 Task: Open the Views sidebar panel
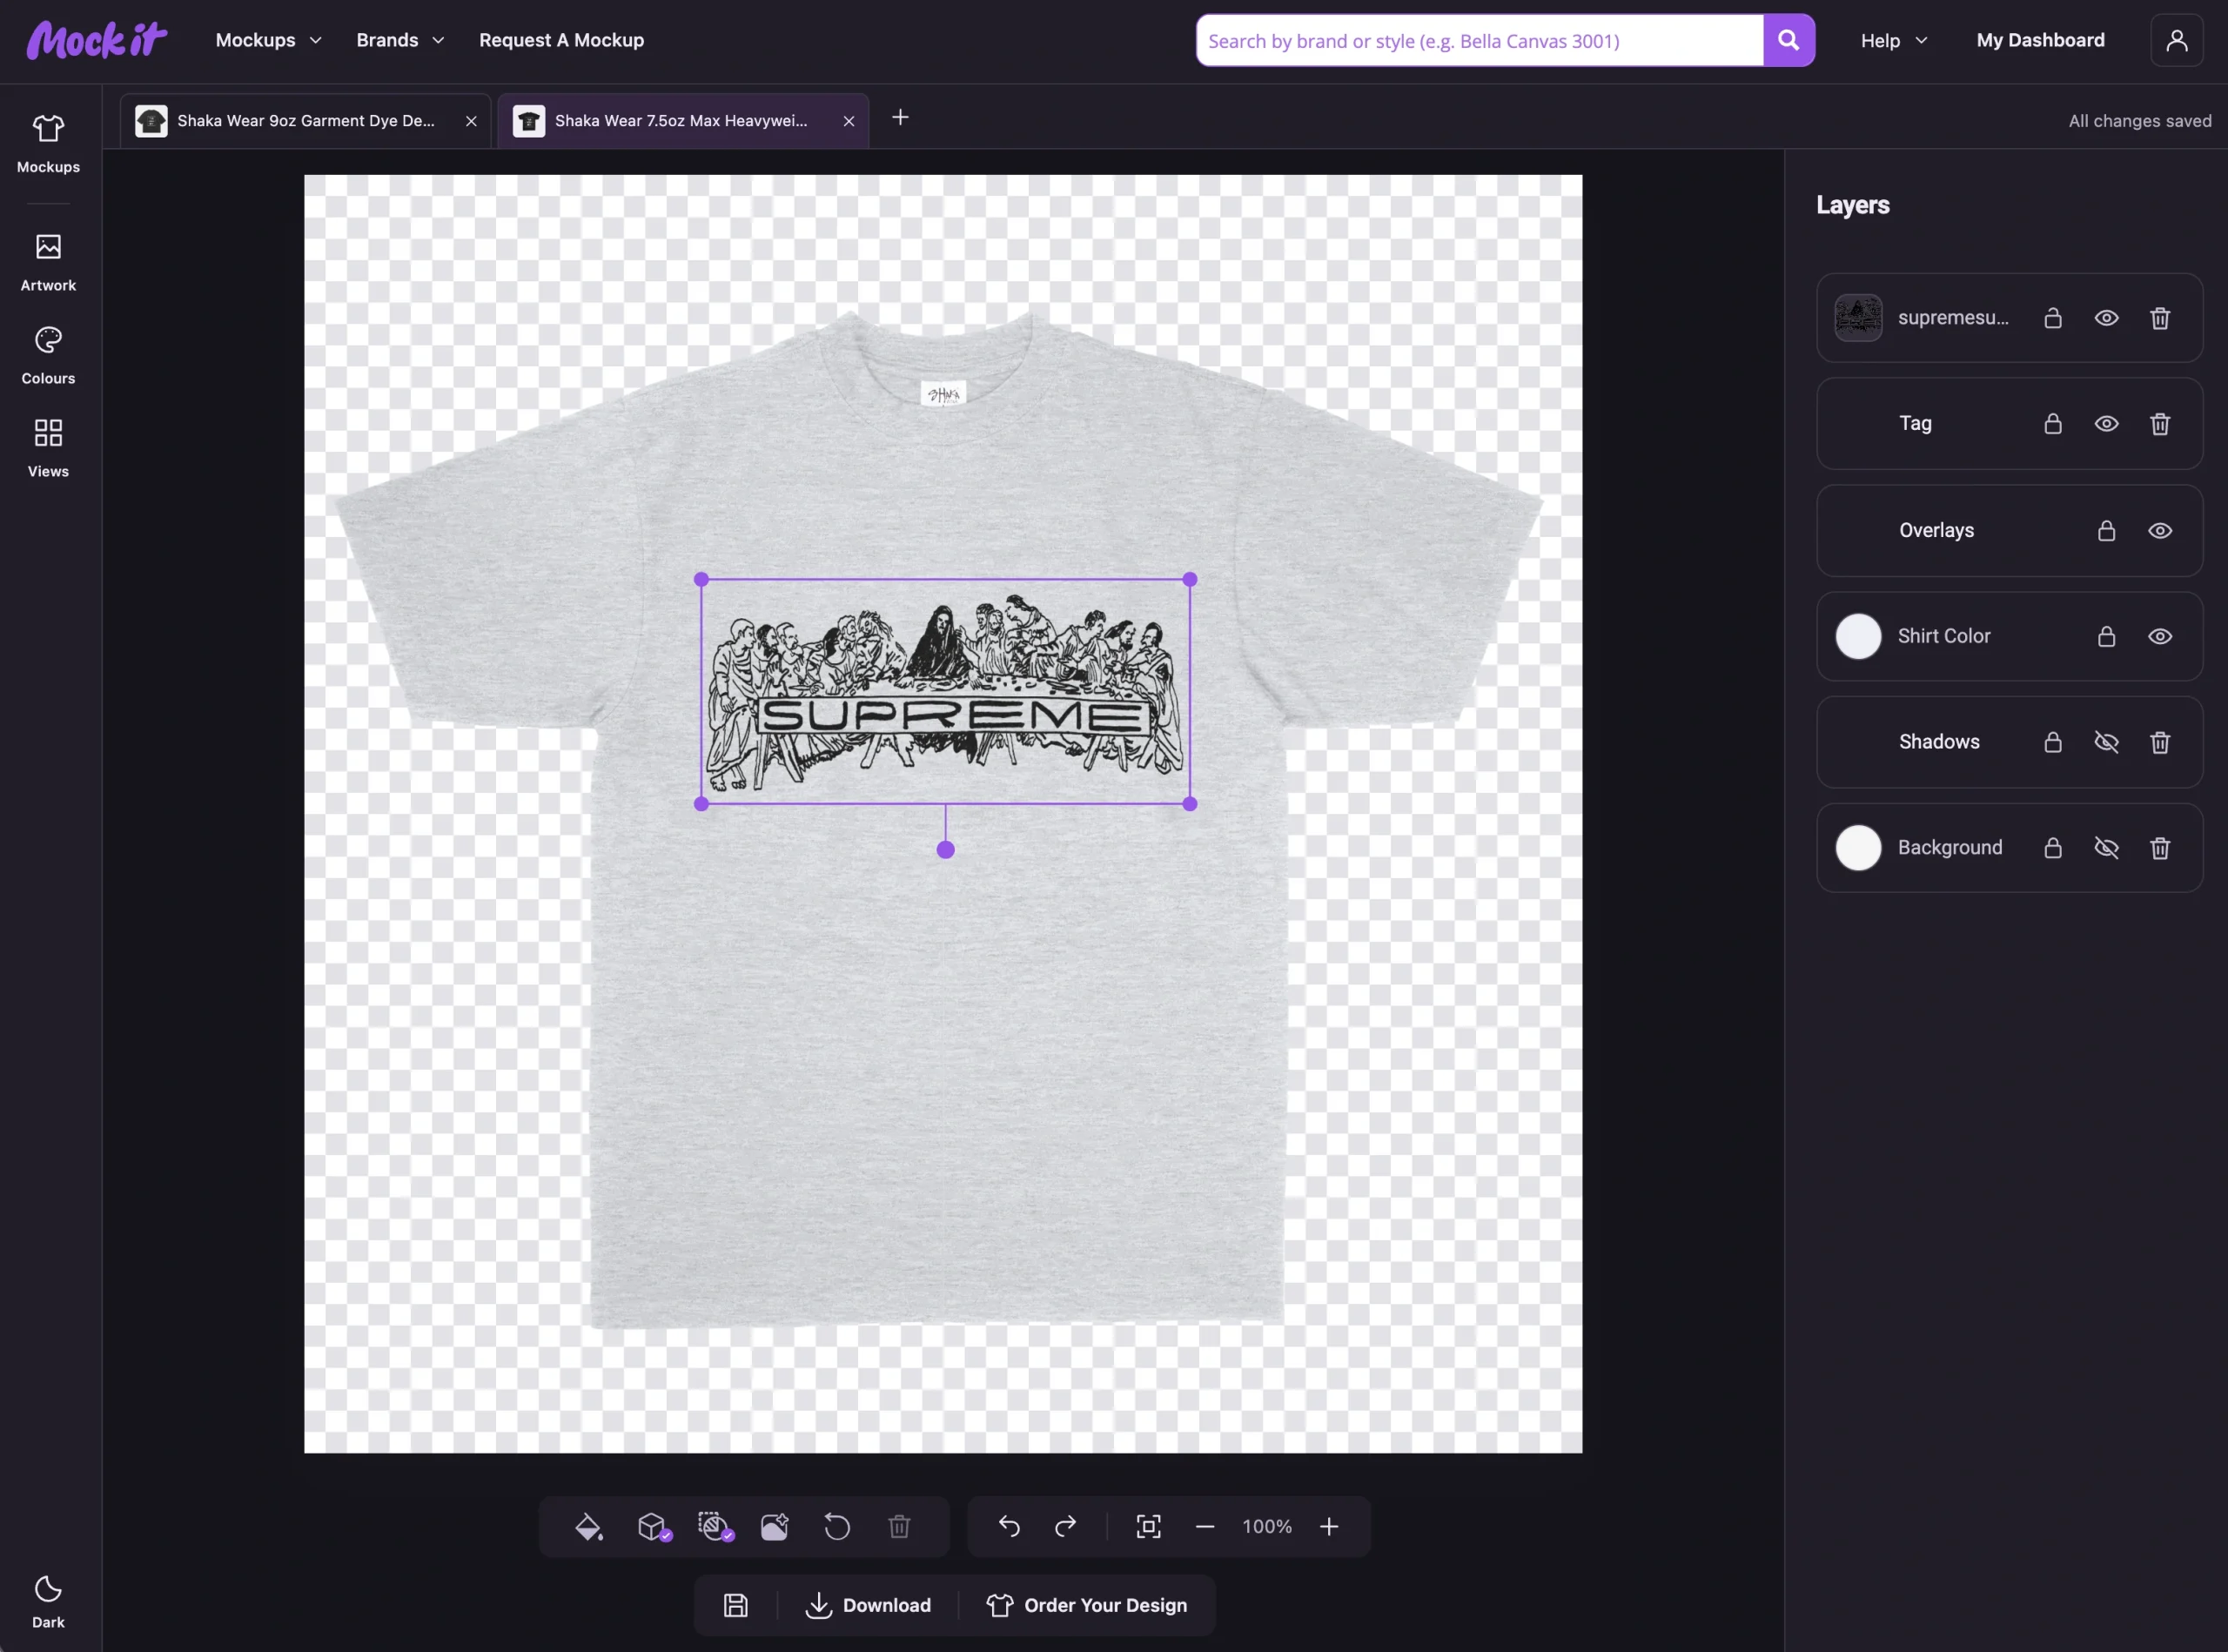point(48,448)
